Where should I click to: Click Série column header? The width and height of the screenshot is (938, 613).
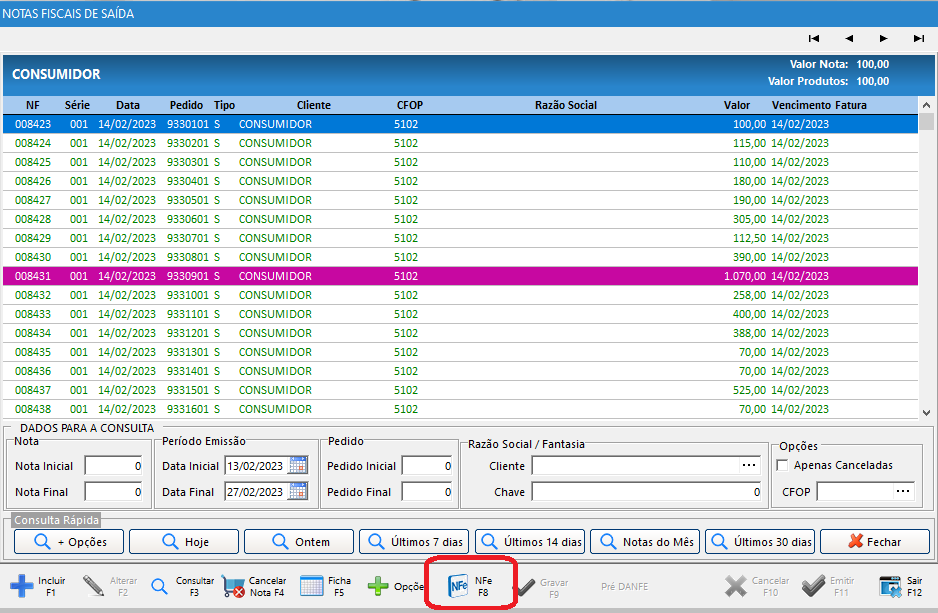click(77, 105)
